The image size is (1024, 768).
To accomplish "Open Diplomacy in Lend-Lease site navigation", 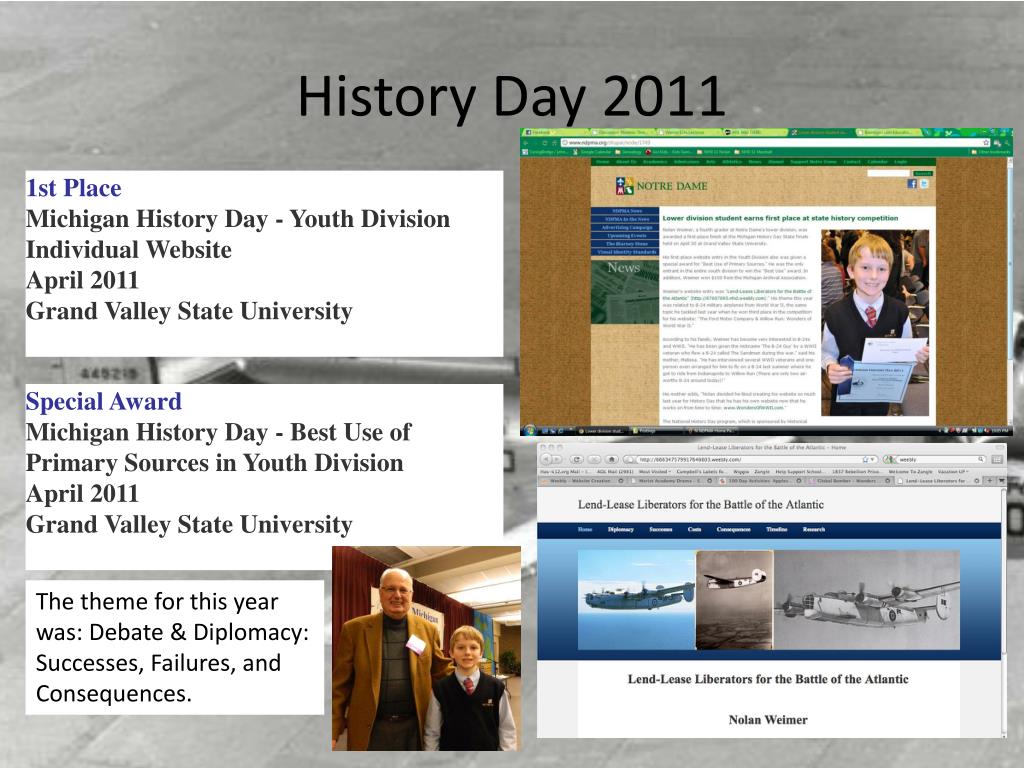I will [620, 530].
